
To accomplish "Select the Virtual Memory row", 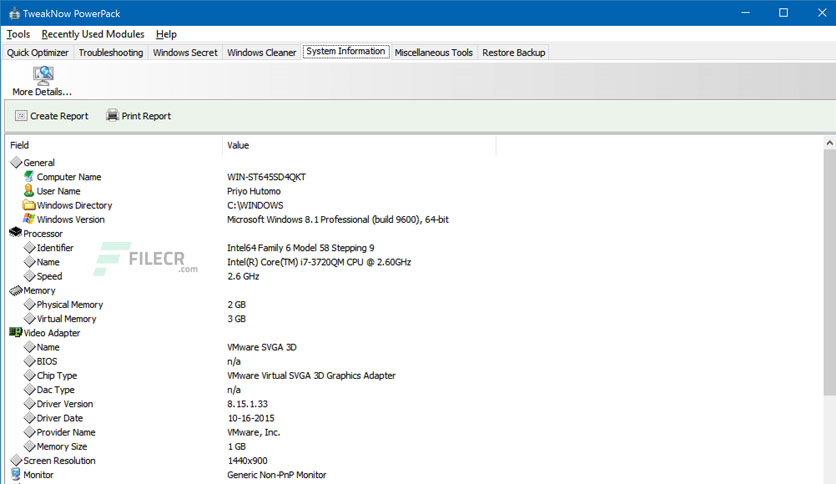I will (x=66, y=319).
